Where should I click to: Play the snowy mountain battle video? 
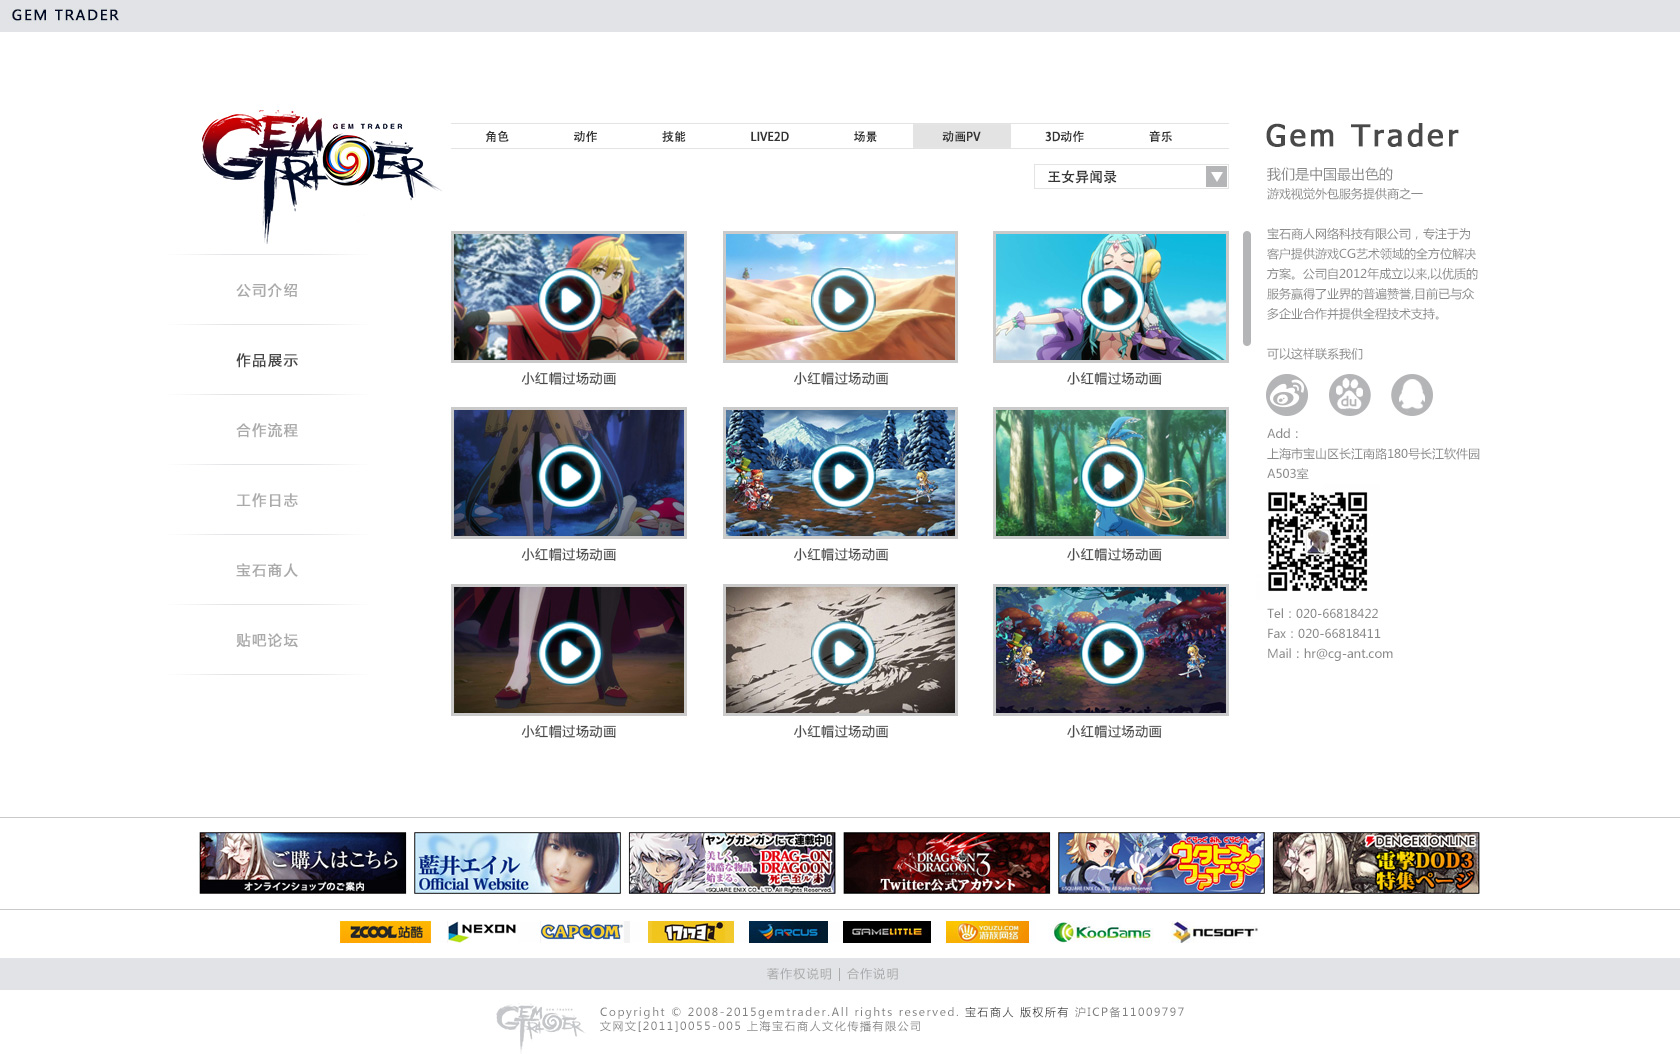tap(841, 475)
